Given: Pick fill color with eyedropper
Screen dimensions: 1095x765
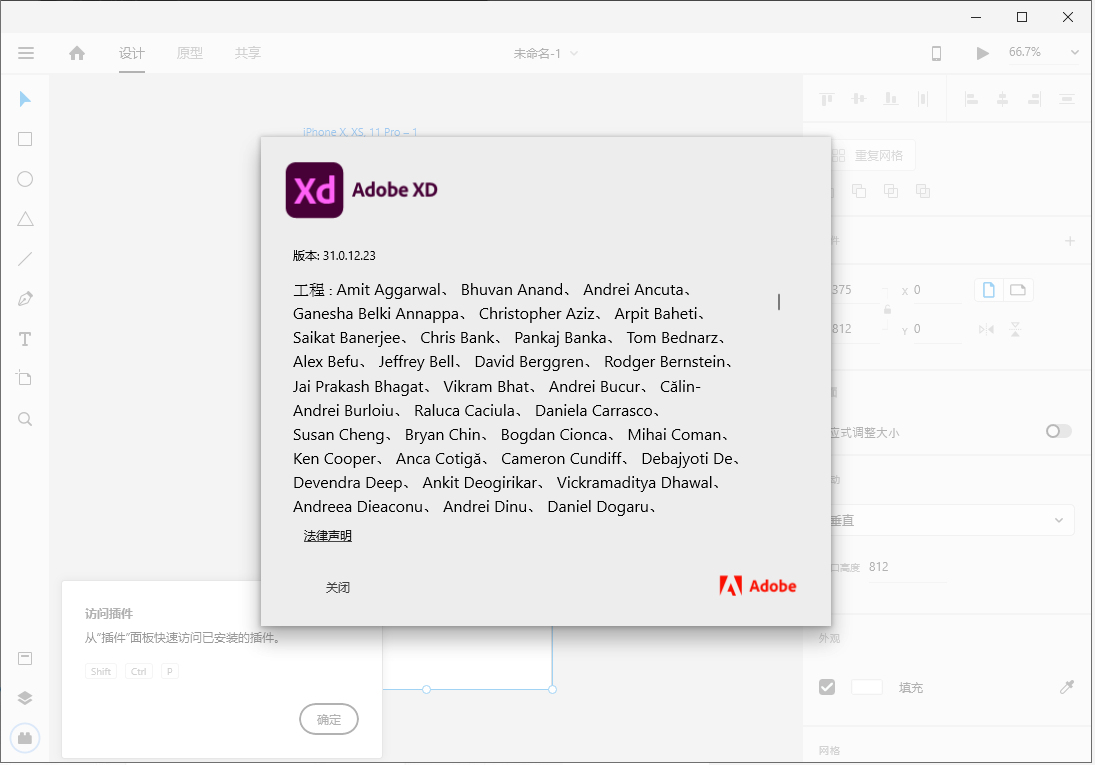Looking at the screenshot, I should [1066, 687].
